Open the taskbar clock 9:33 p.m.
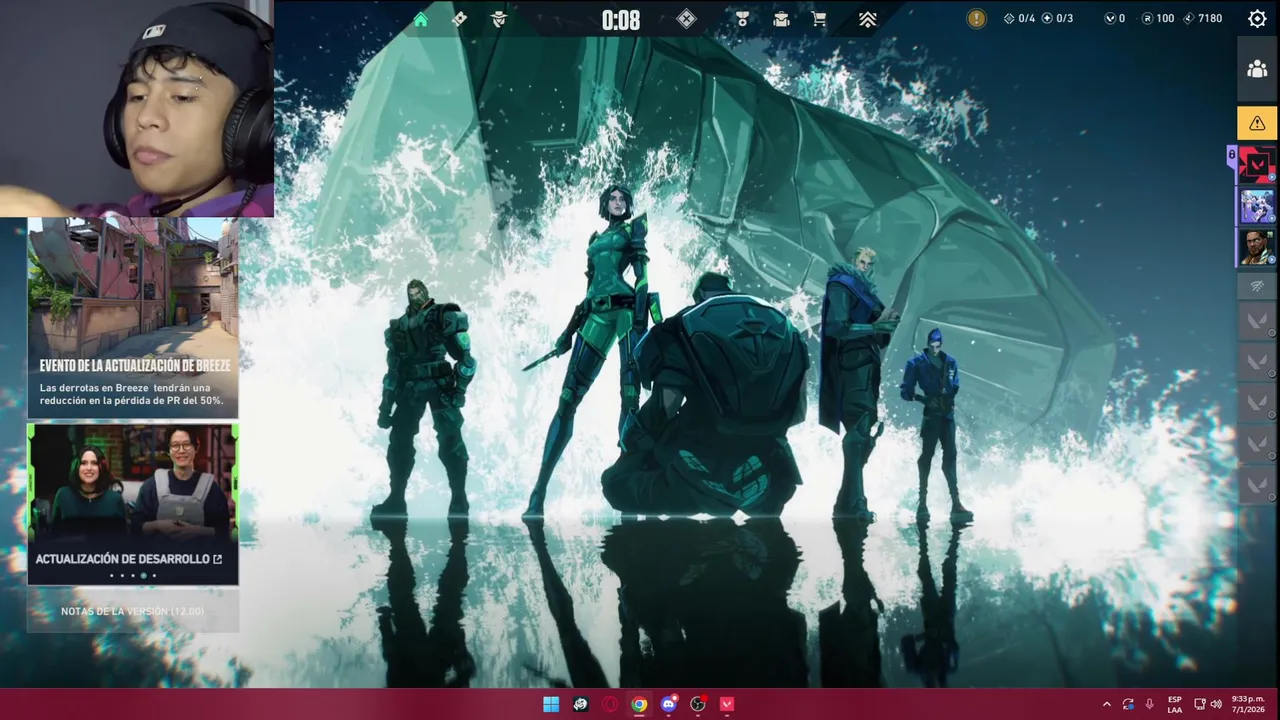 point(1246,704)
